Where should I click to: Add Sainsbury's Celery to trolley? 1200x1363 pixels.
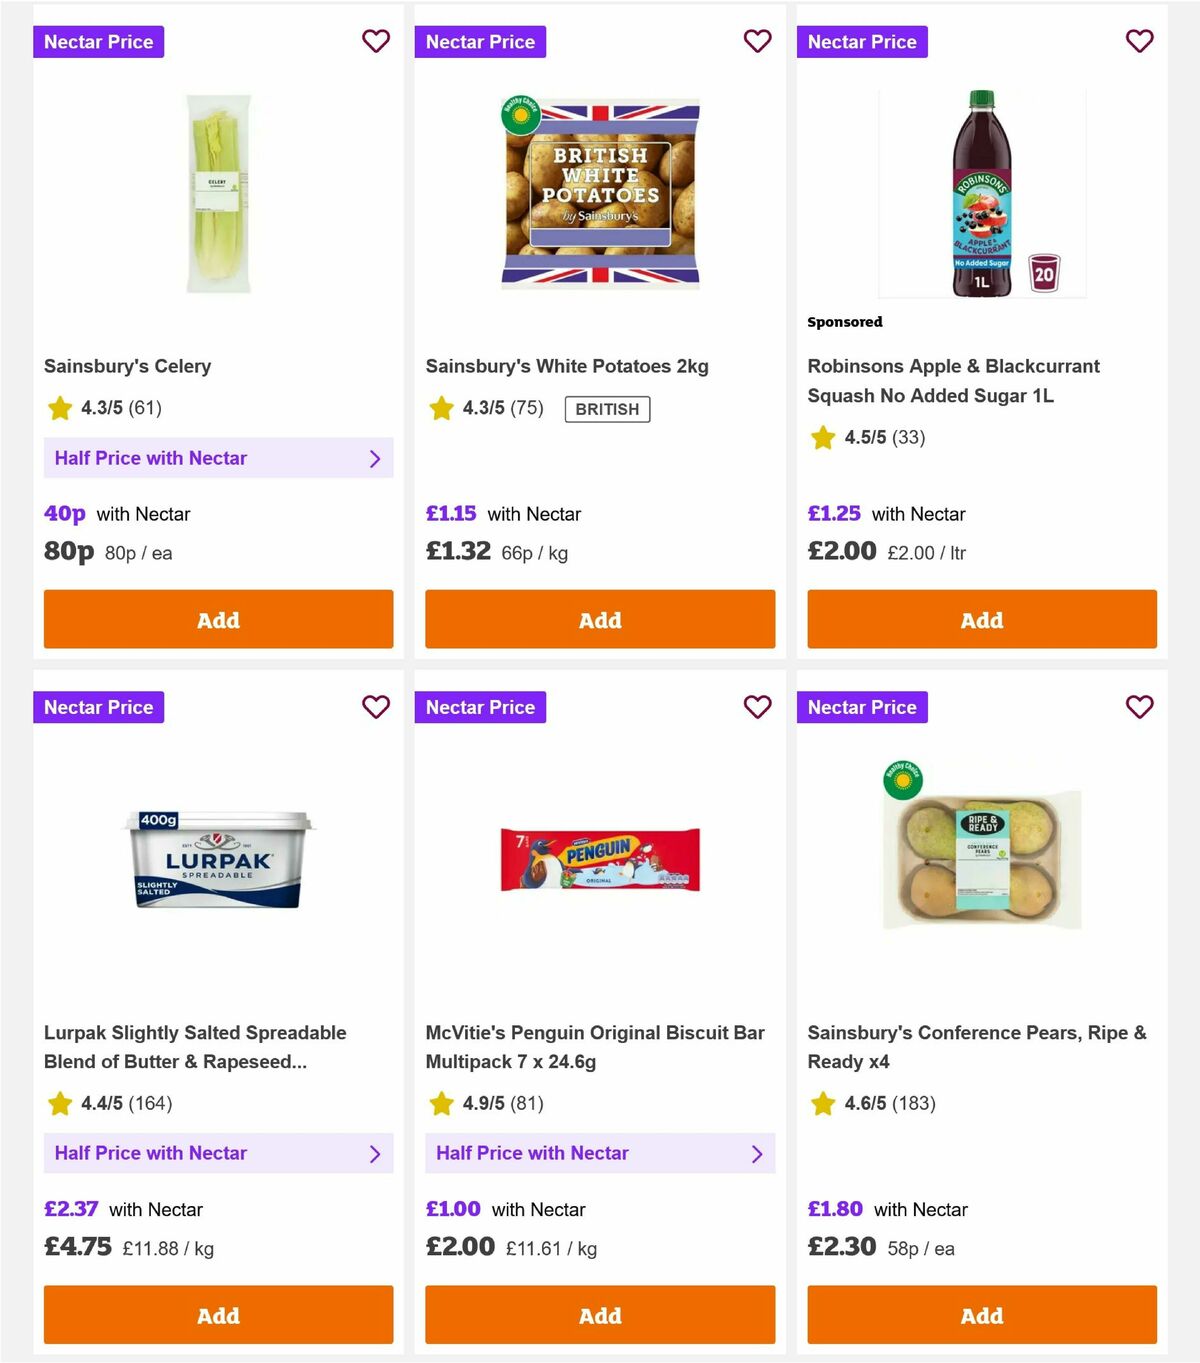coord(218,619)
